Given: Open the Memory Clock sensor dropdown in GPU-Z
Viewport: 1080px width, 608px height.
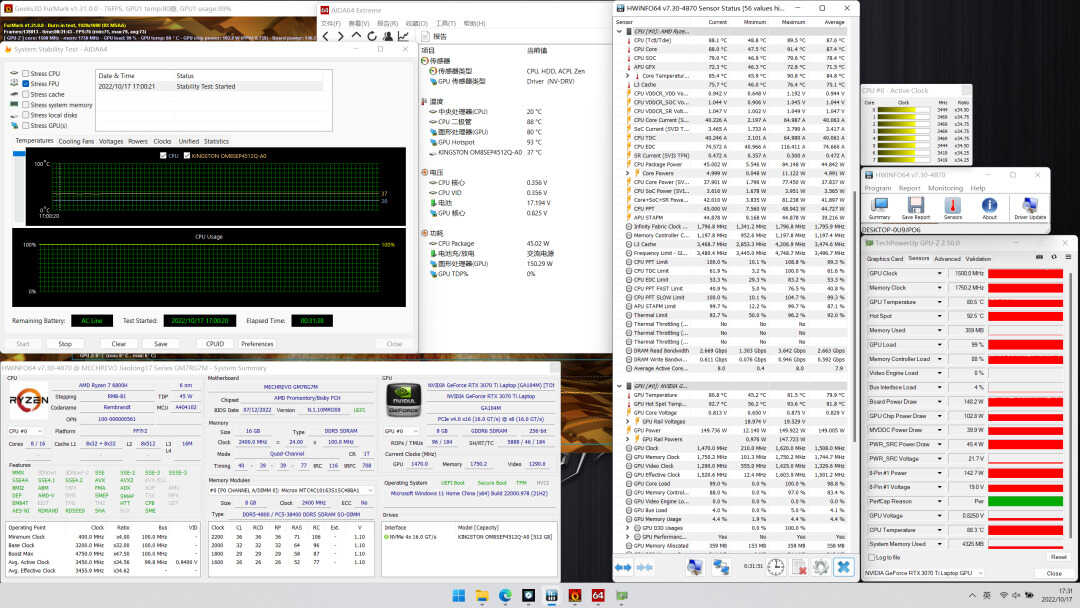Looking at the screenshot, I should pyautogui.click(x=939, y=288).
